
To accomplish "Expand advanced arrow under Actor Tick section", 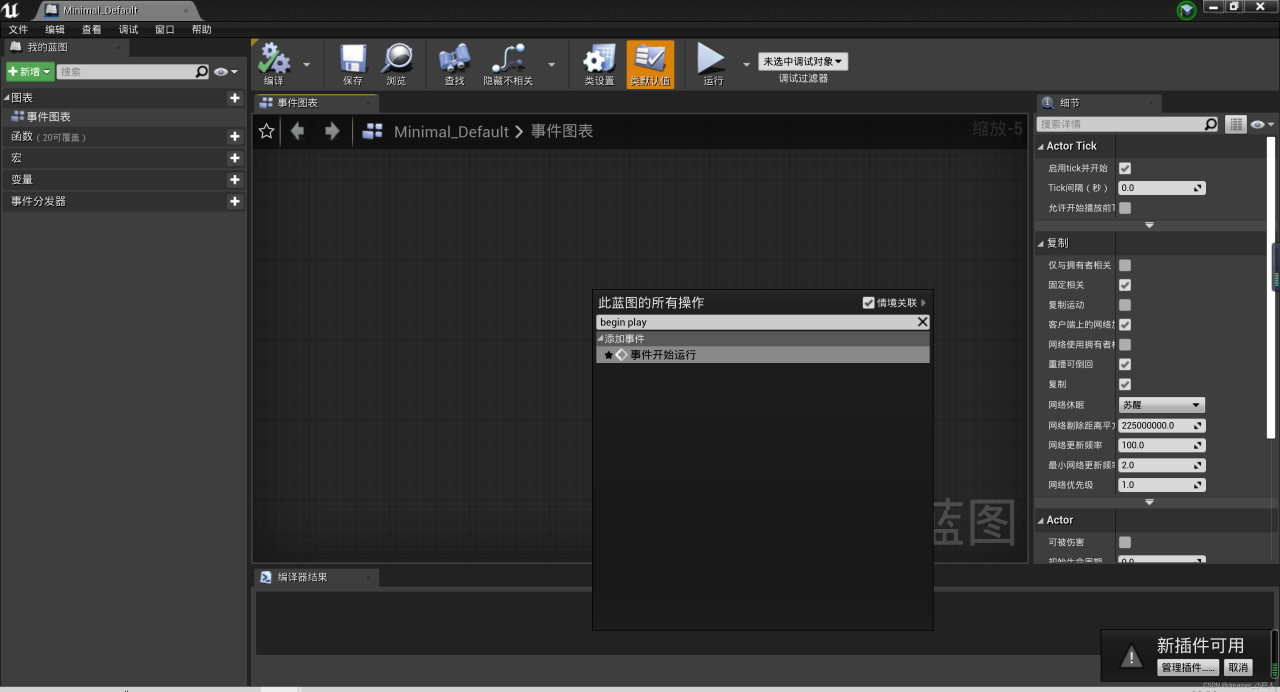I will pos(1149,225).
